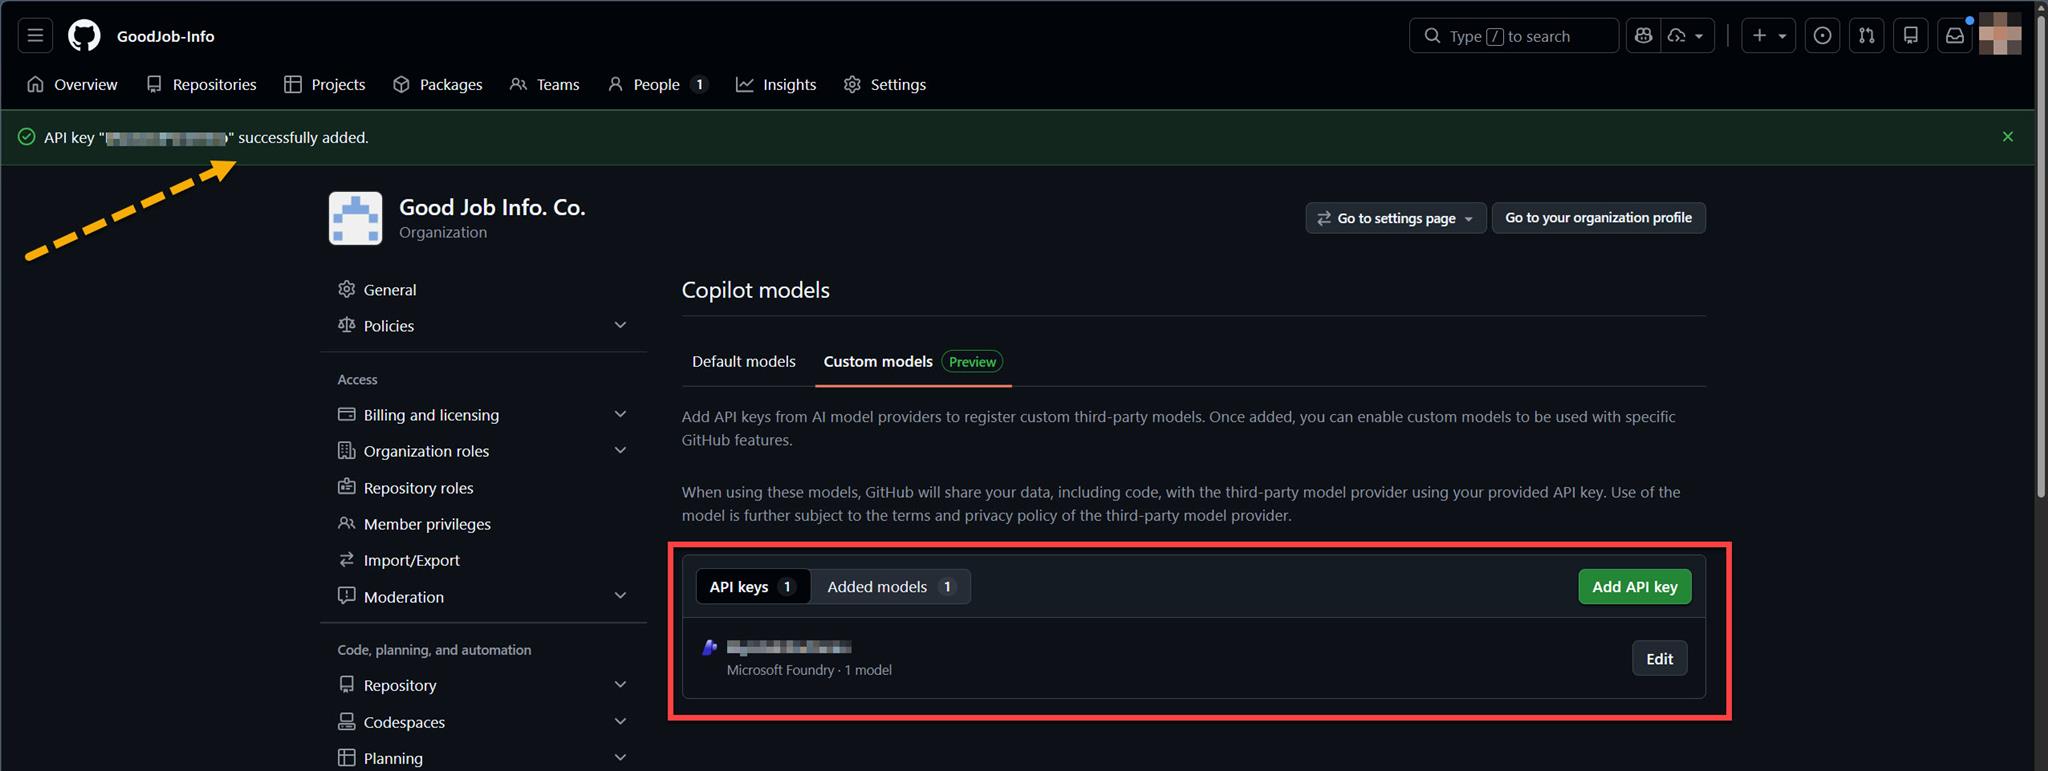Screen dimensions: 2048x771
Task: Open the create new plus dropdown
Action: 1768,36
